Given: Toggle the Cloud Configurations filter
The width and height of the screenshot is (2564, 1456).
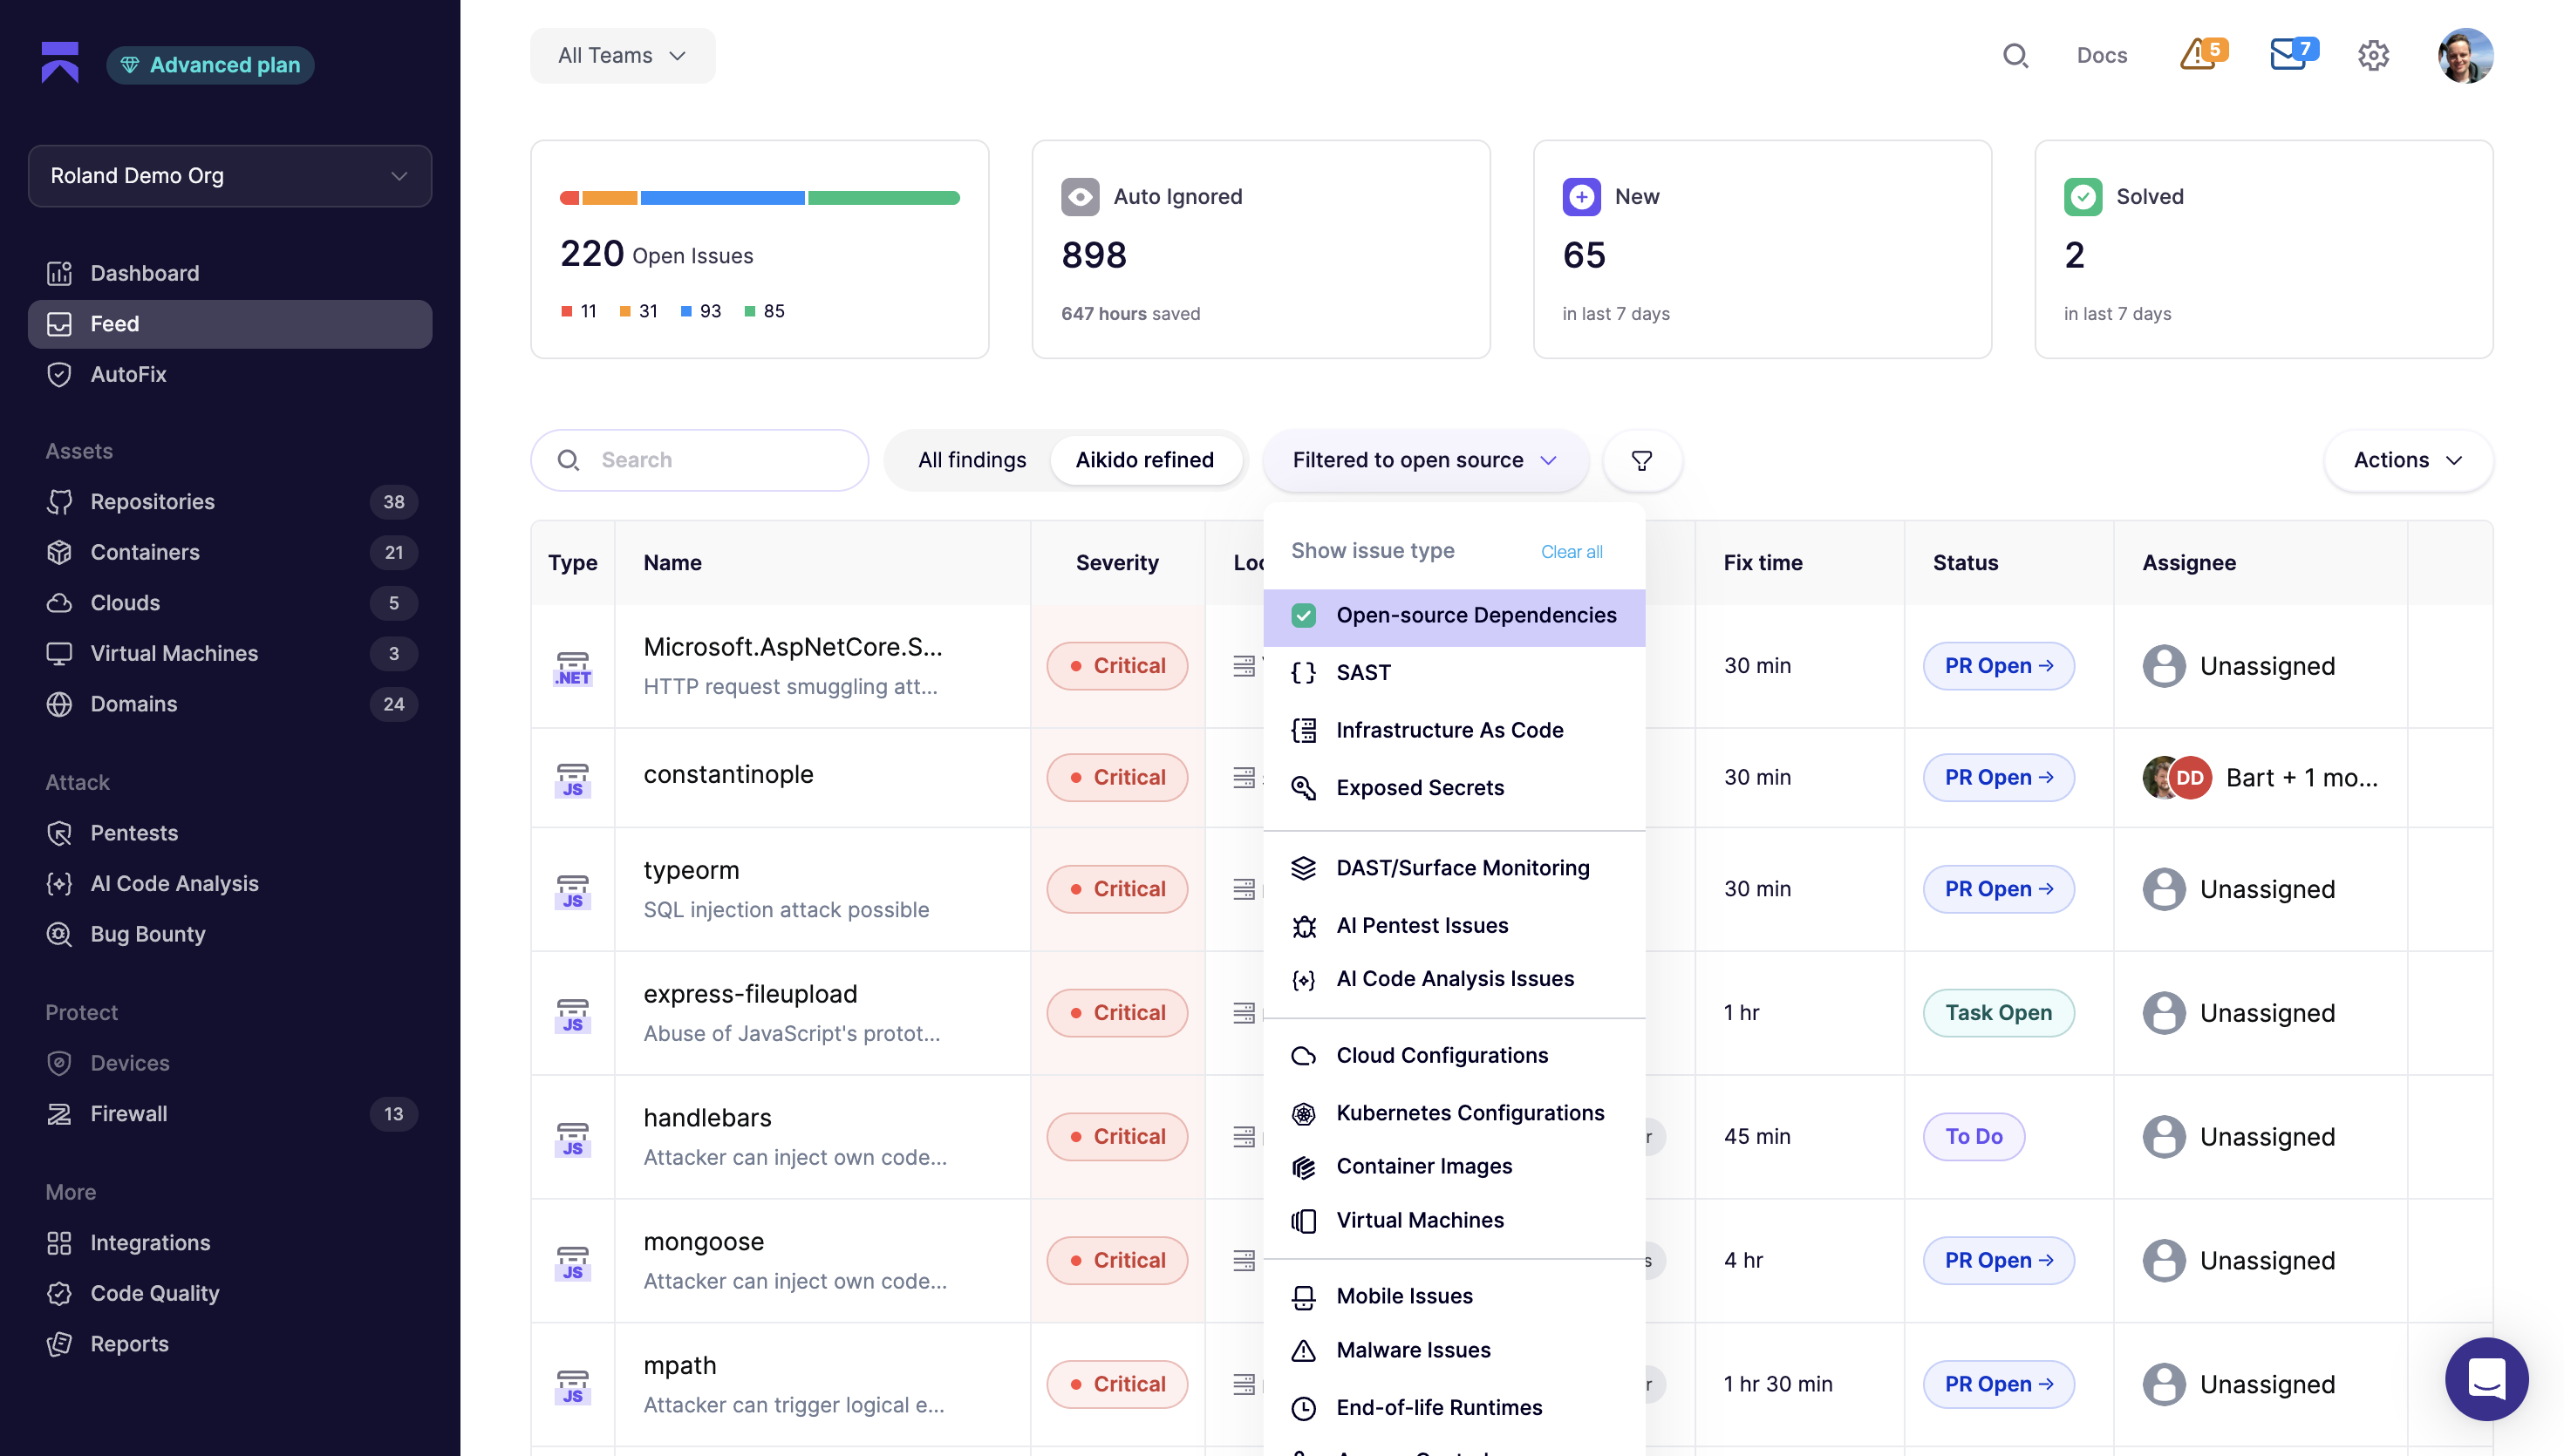Looking at the screenshot, I should 1454,1056.
